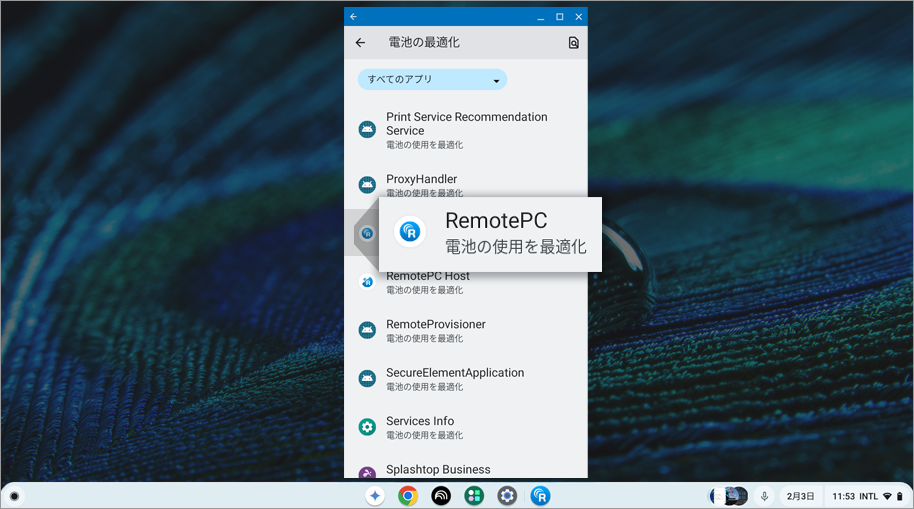
Task: Select the Services Info entry
Action: (466, 427)
